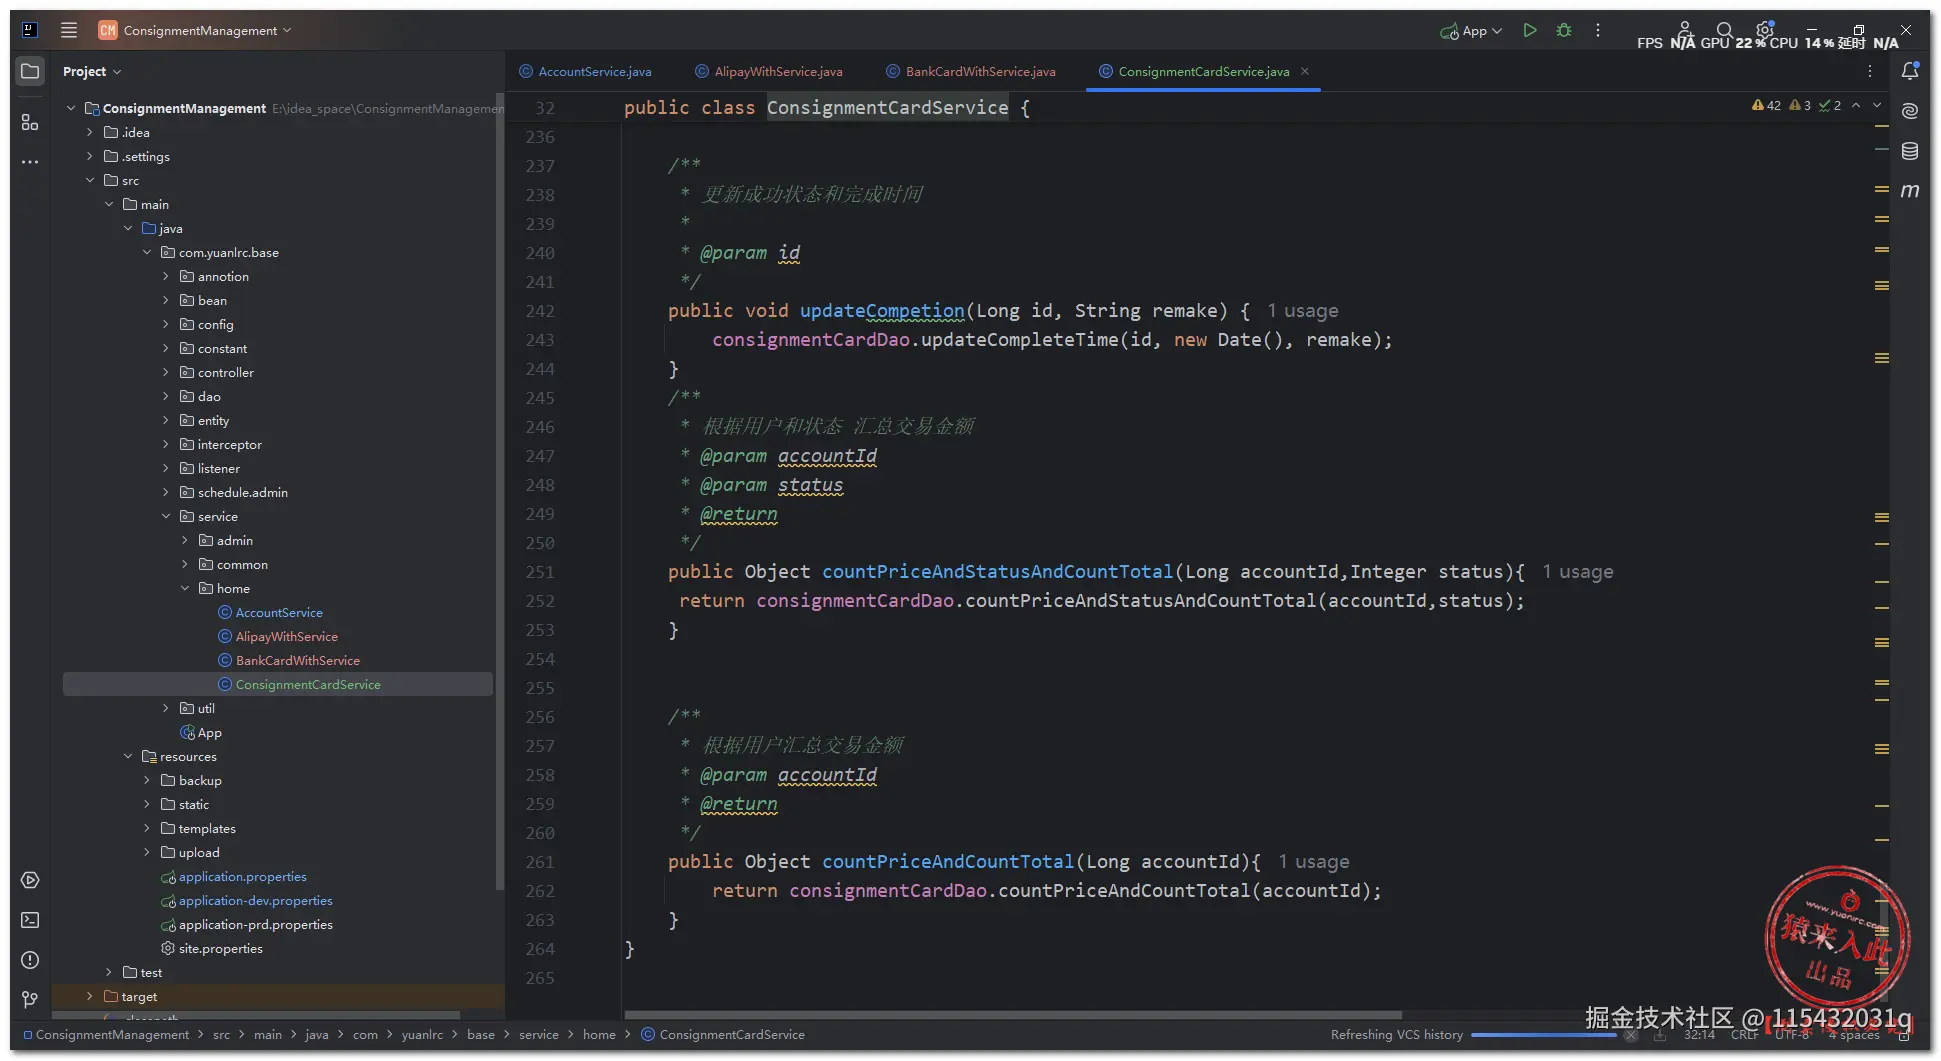
Task: Expand the admin package under service
Action: pos(185,540)
